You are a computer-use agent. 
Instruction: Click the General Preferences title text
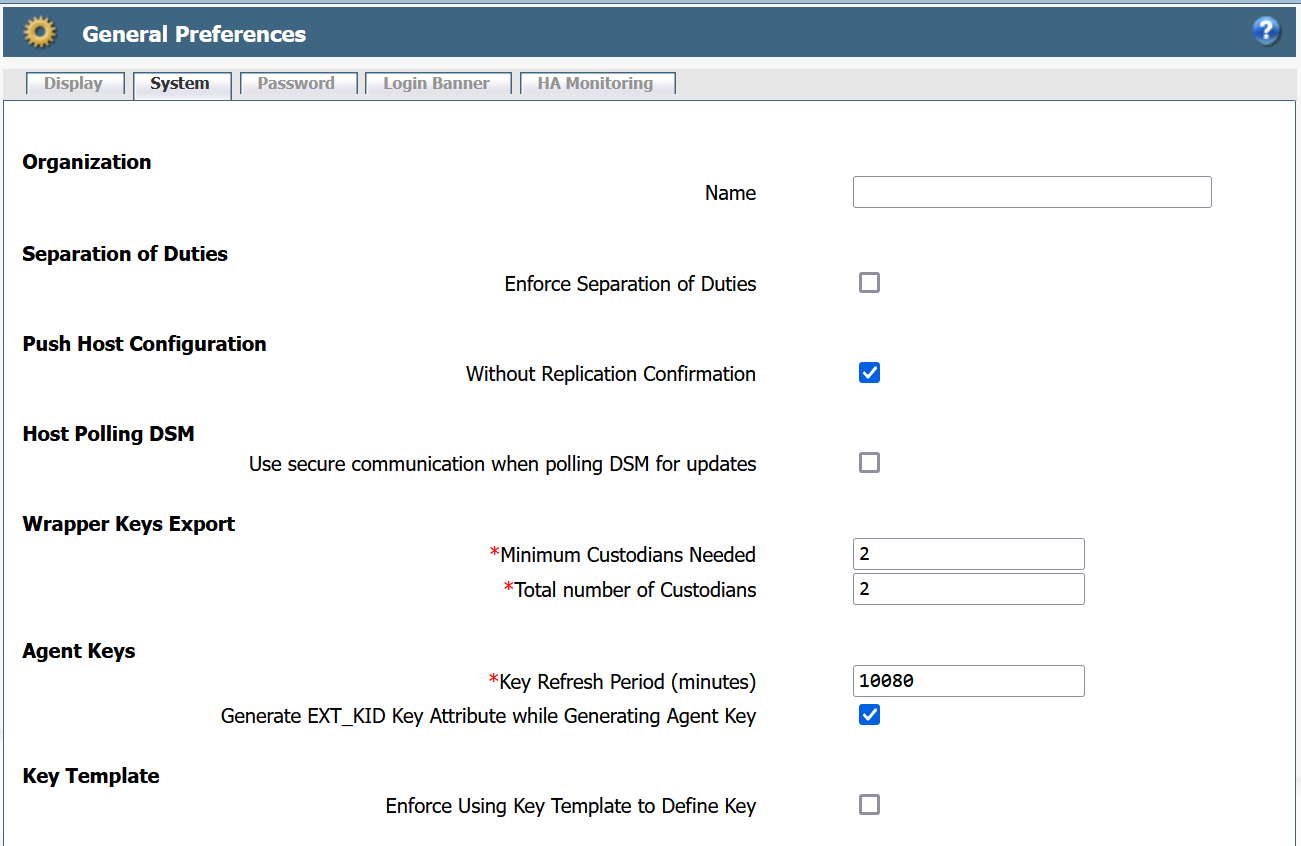coord(193,33)
